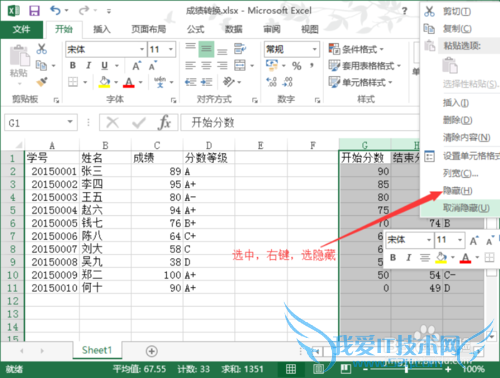This screenshot has height=378, width=500.
Task: Click the Increase Font Size icon in ribbon
Action: click(x=137, y=66)
